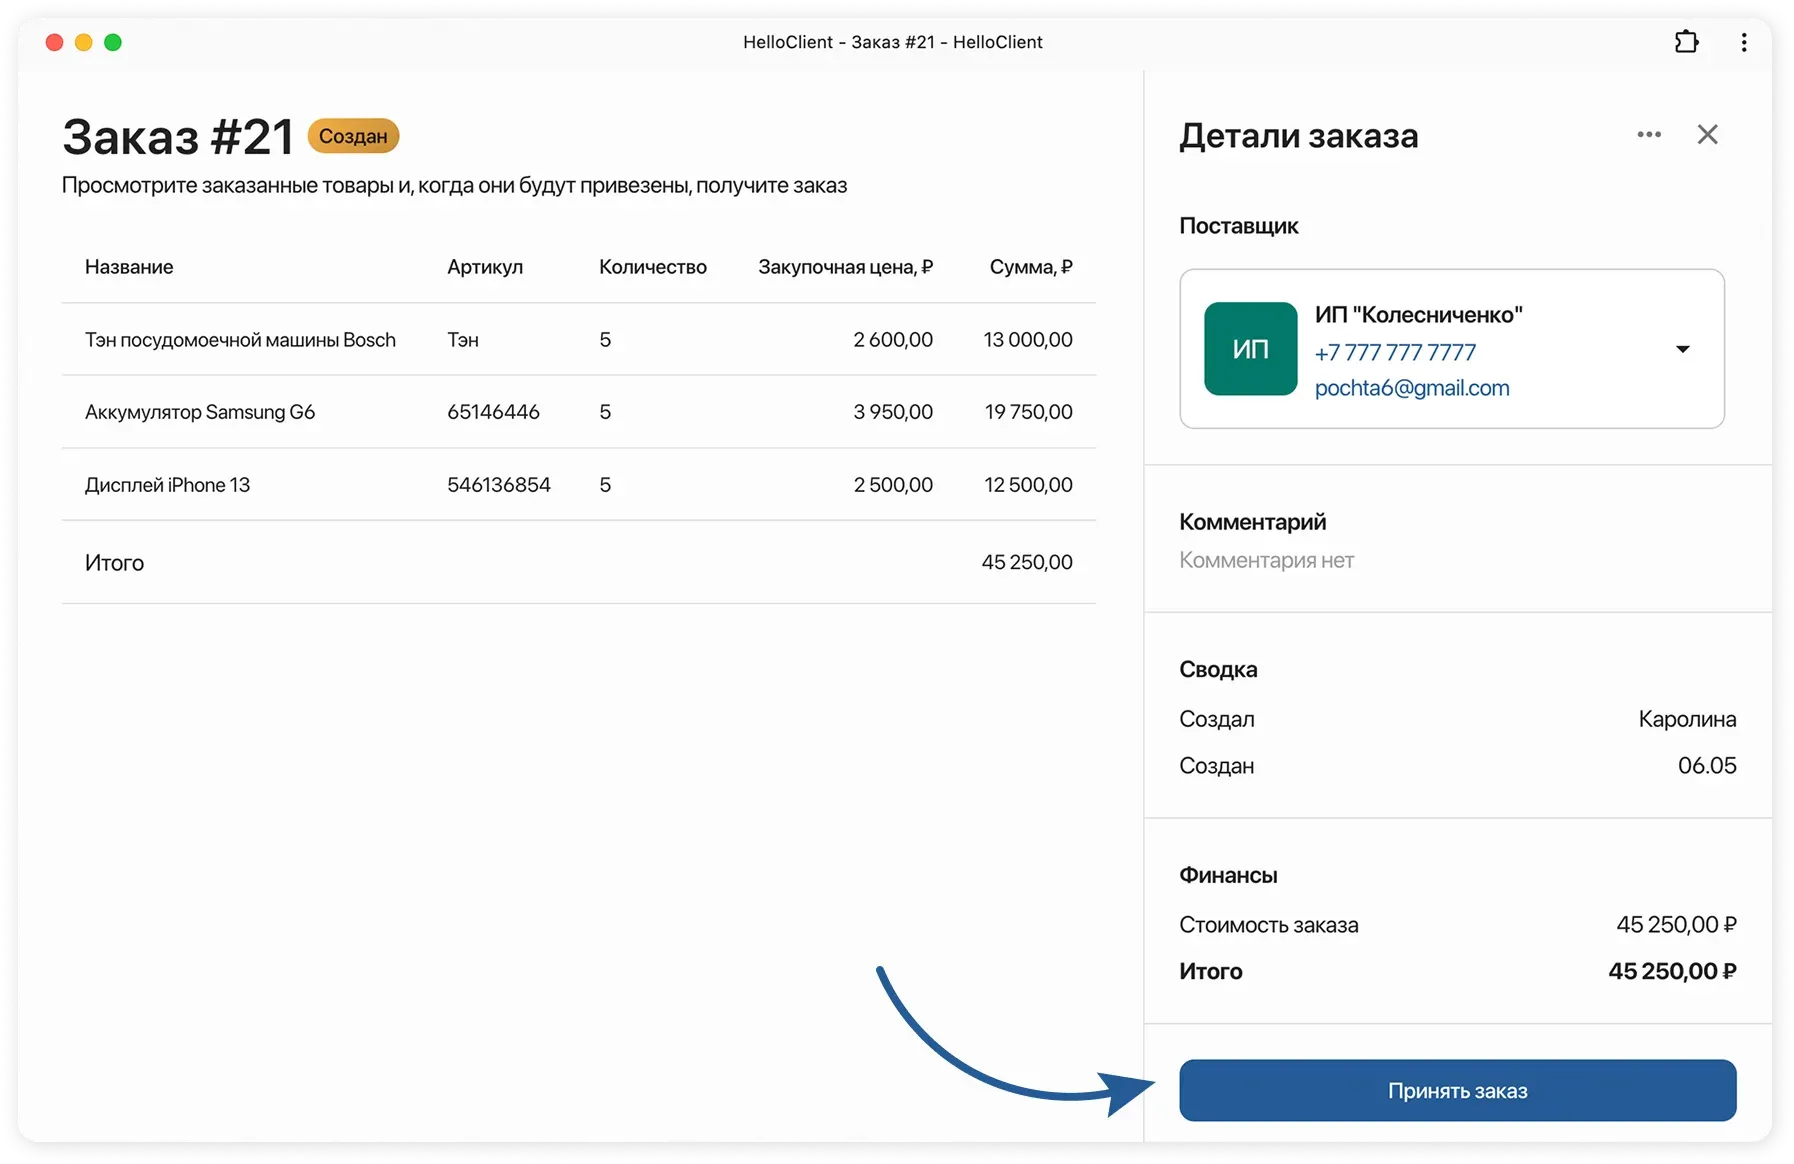Click the red close window control
The width and height of the screenshot is (1794, 1164).
tap(54, 42)
